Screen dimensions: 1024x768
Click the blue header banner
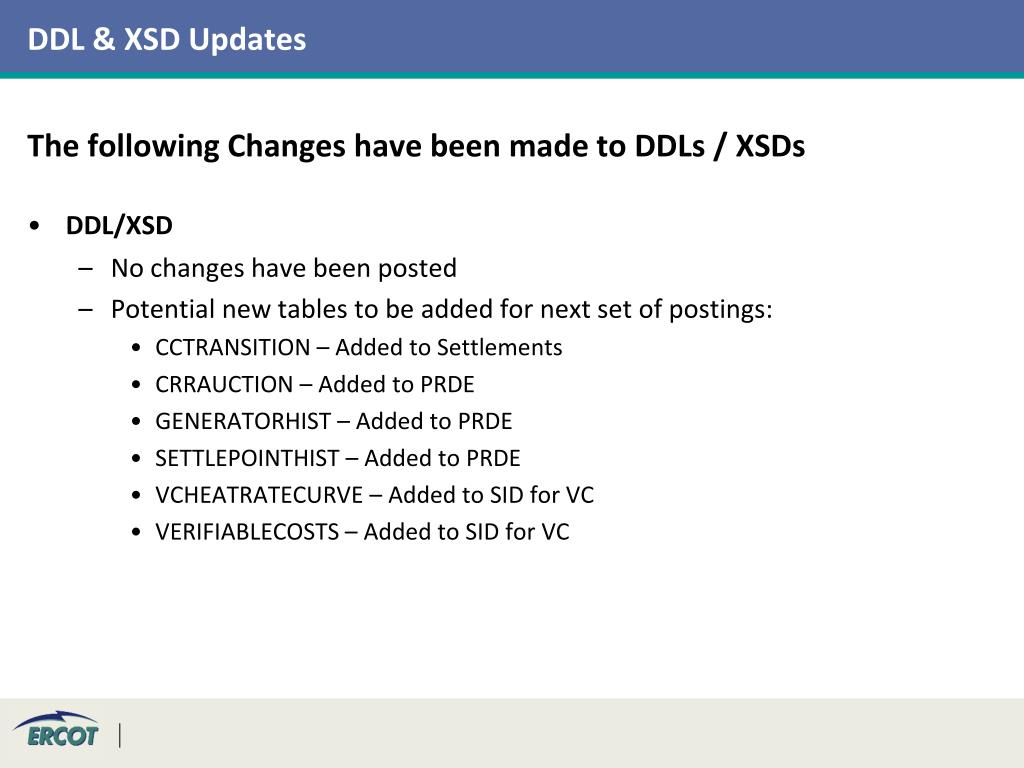pyautogui.click(x=512, y=38)
